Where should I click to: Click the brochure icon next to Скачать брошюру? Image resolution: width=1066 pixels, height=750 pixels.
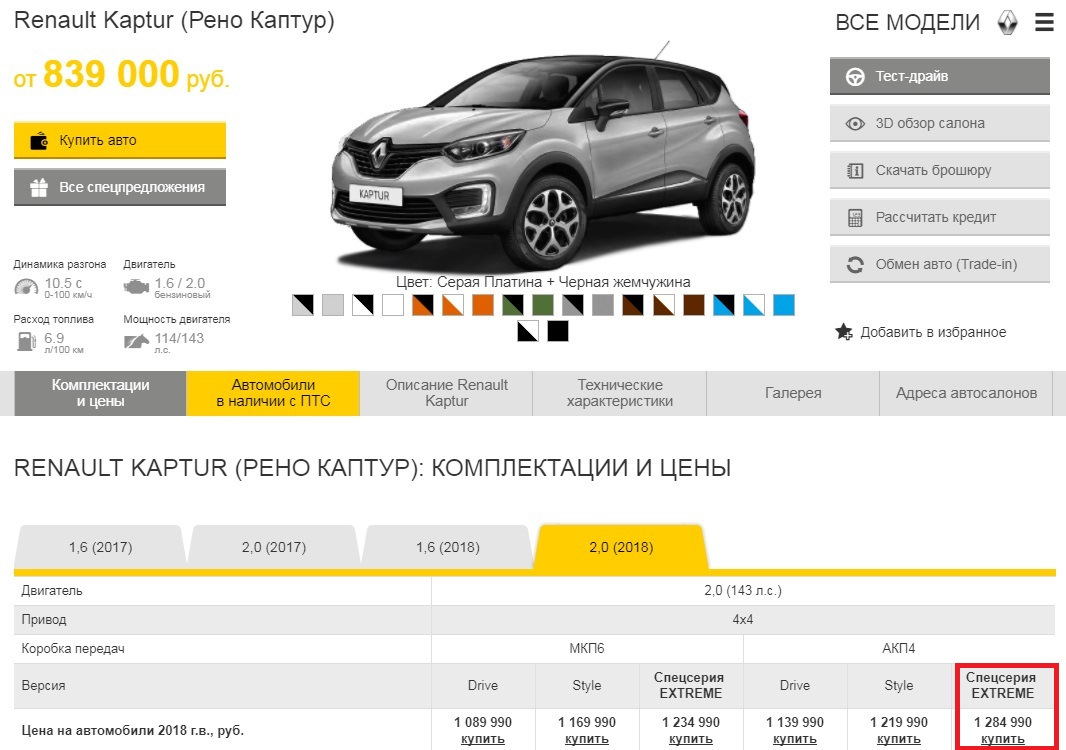(855, 171)
